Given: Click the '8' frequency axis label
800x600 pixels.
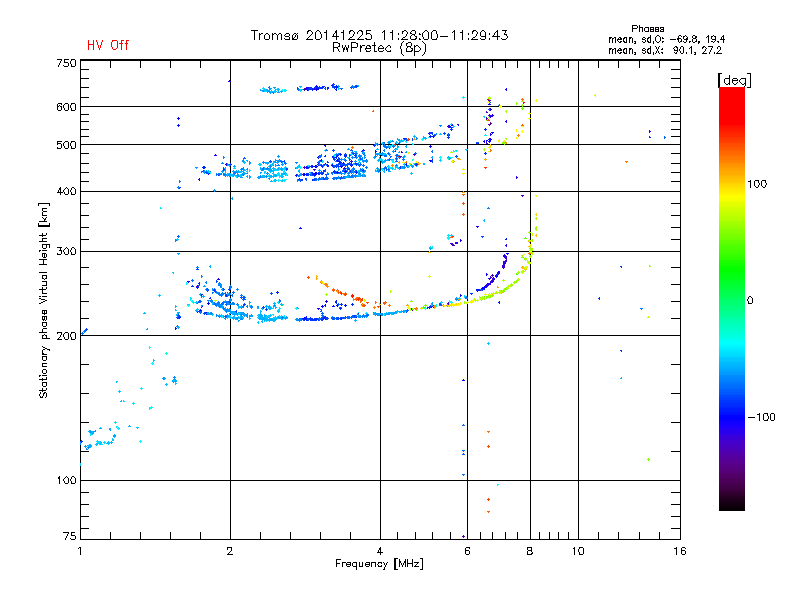Looking at the screenshot, I should click(530, 551).
